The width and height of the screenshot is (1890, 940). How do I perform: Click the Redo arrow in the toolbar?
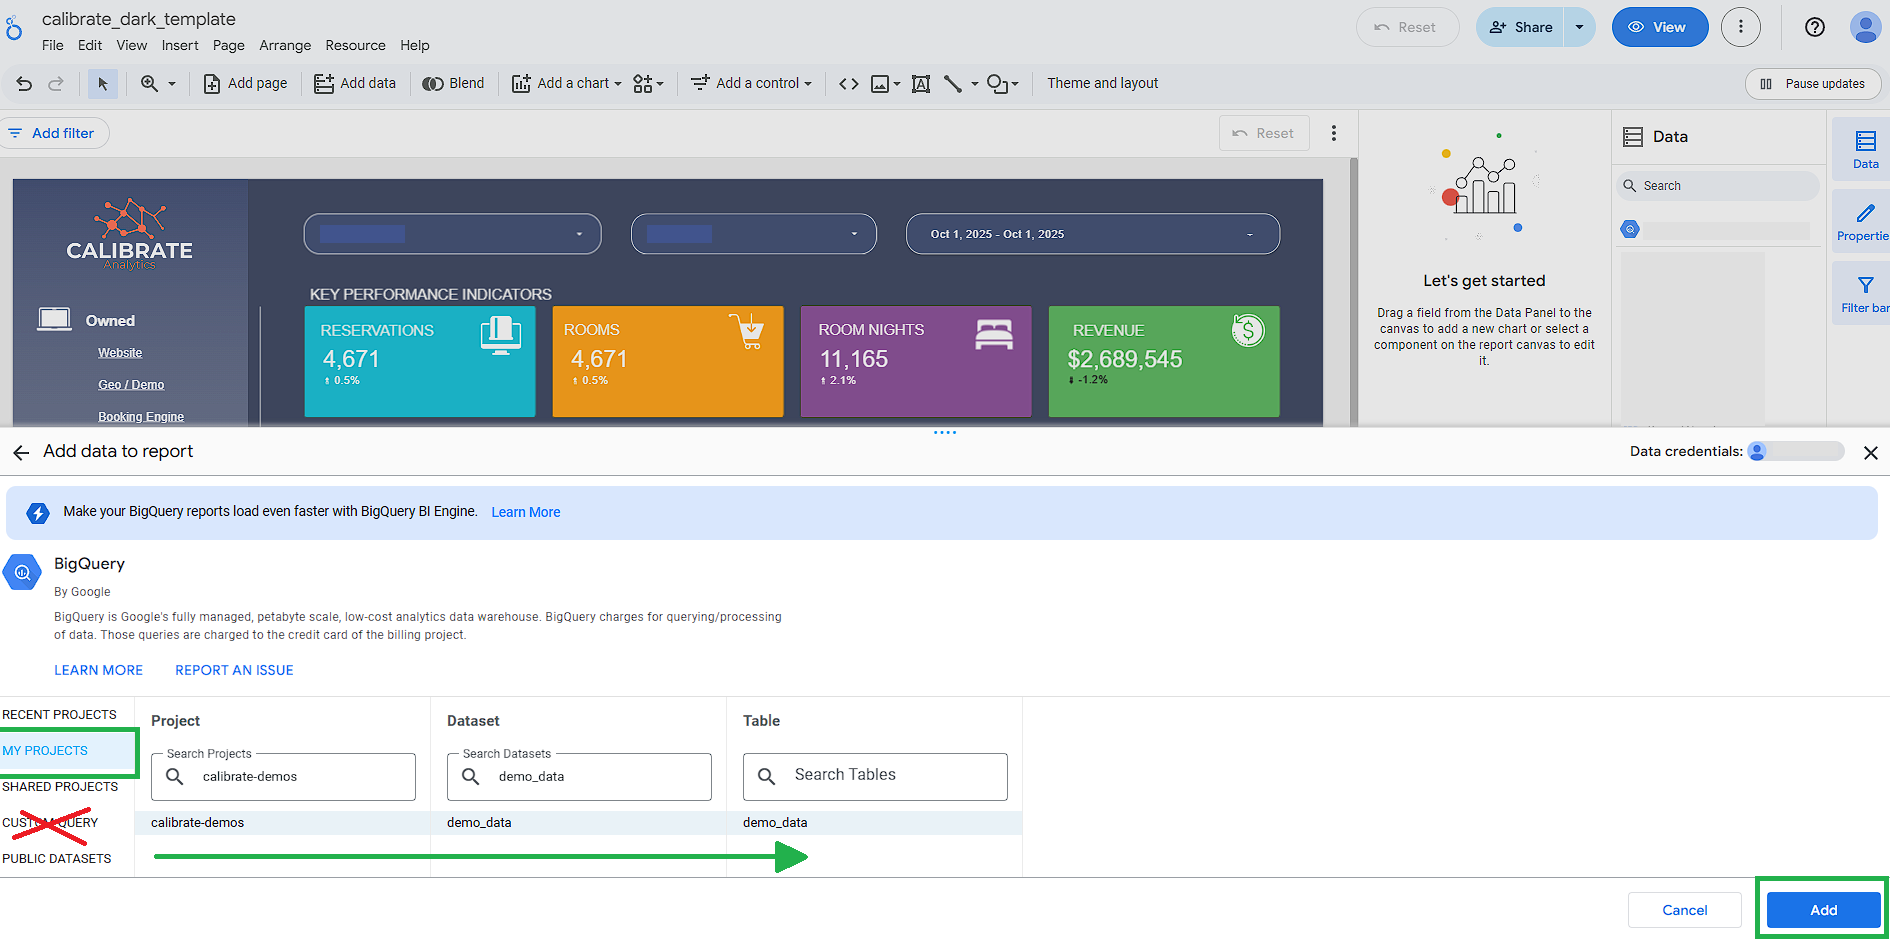(x=56, y=84)
